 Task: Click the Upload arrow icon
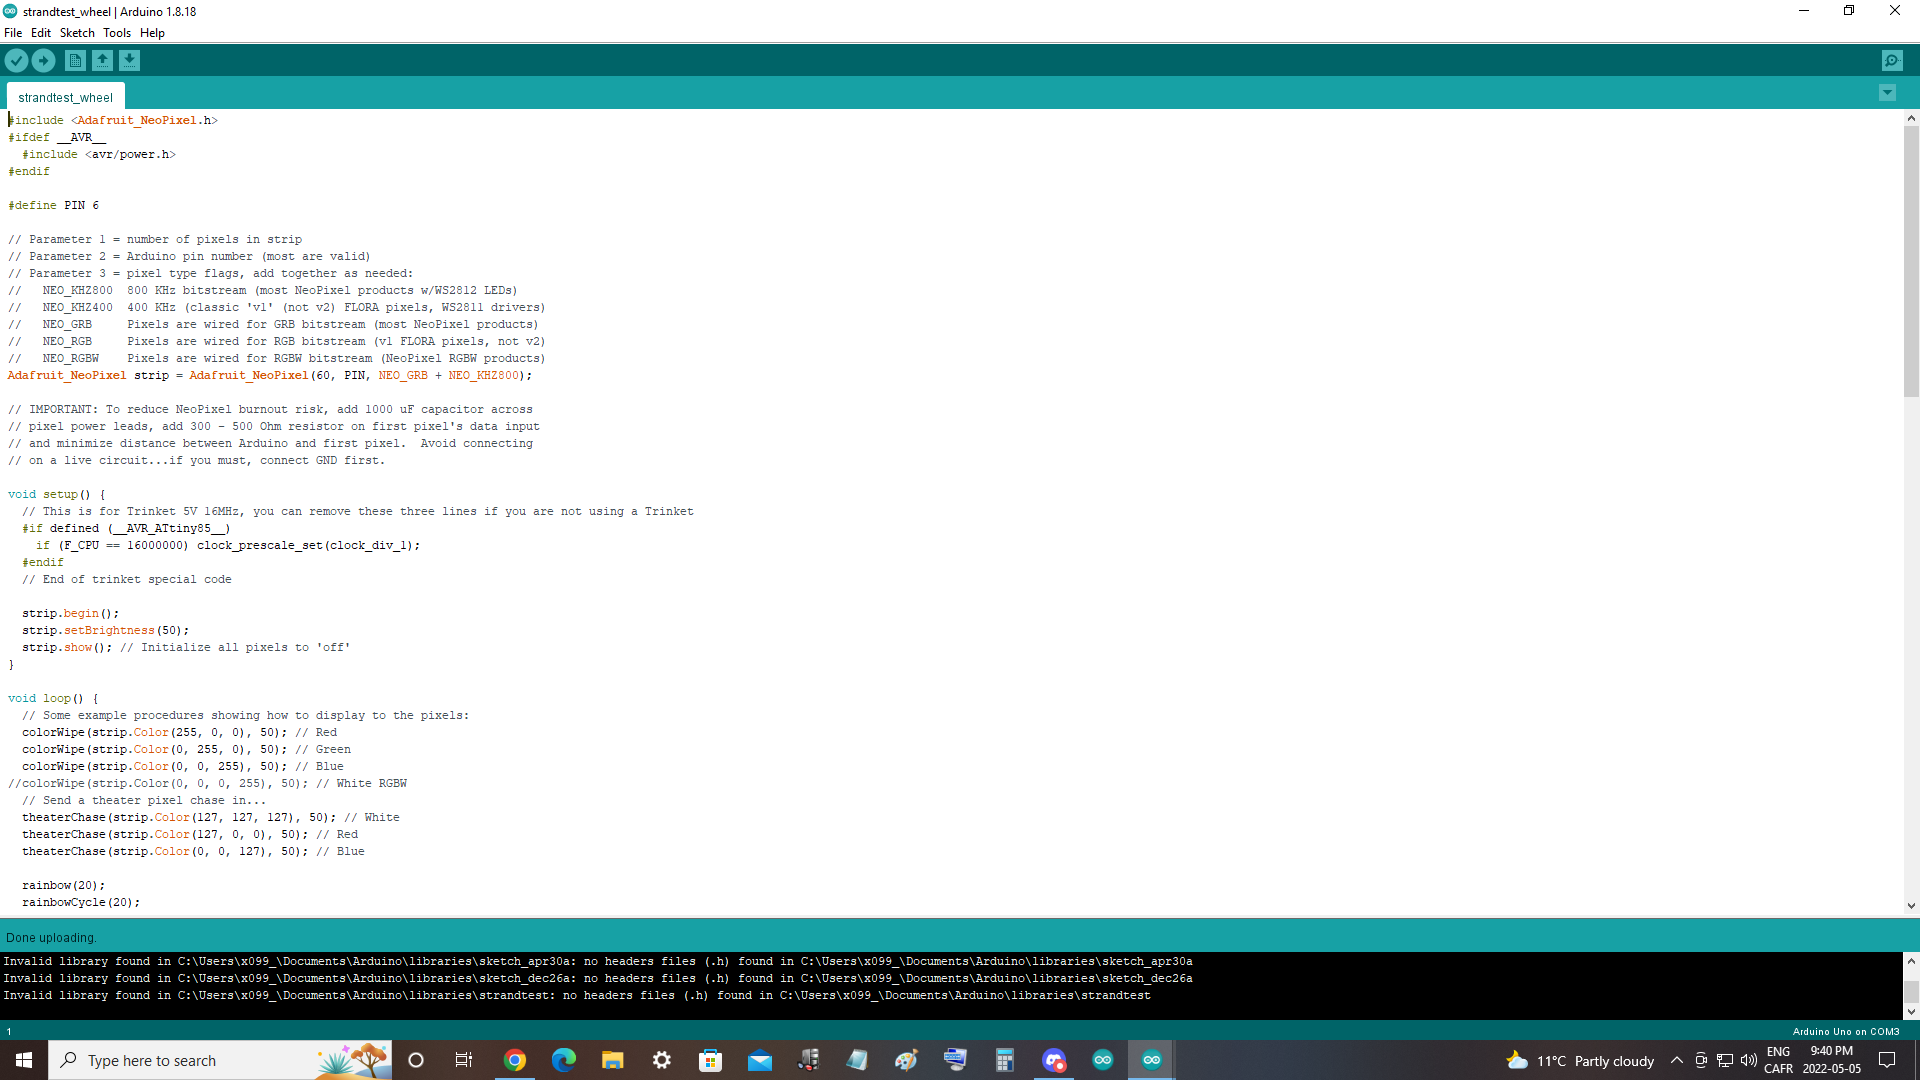coord(43,60)
